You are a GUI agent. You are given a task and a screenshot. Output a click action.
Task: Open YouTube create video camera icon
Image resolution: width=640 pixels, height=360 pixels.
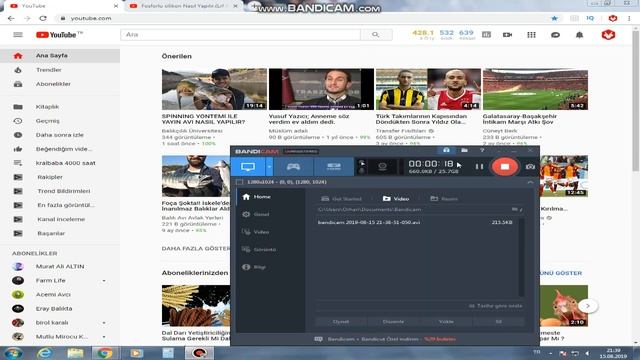pyautogui.click(x=507, y=35)
